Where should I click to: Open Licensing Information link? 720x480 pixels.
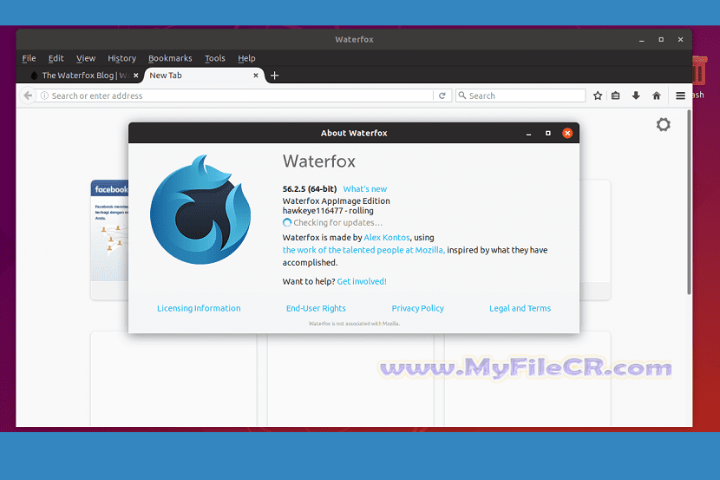tap(199, 308)
